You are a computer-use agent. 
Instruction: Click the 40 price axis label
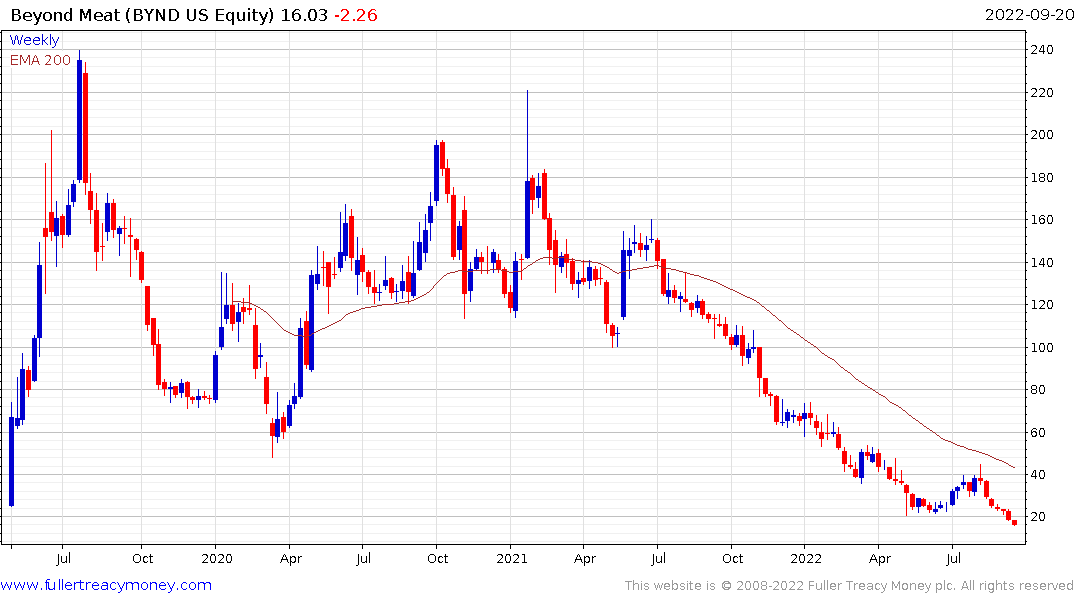[1038, 475]
